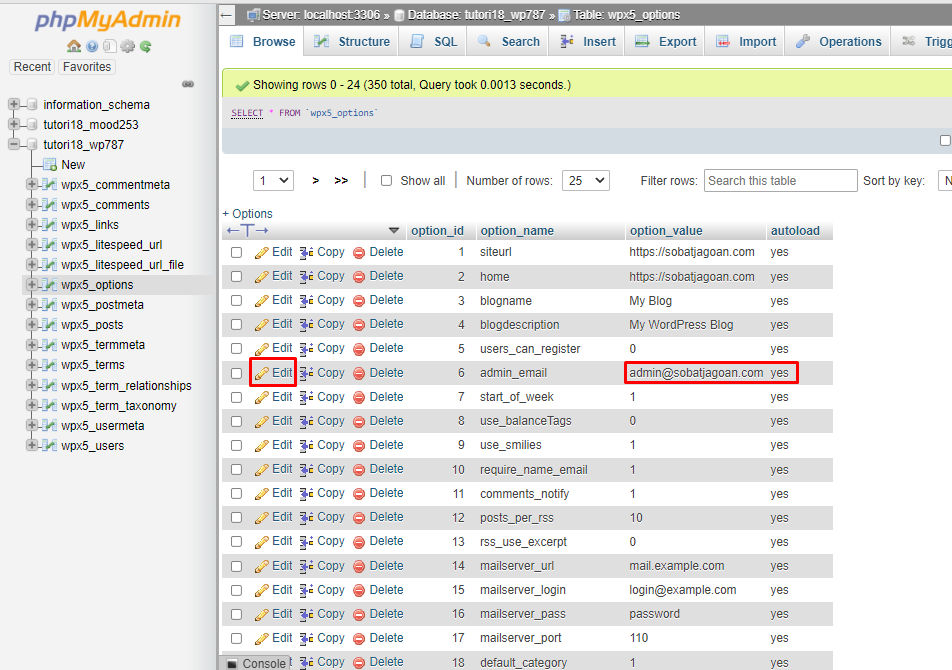Image resolution: width=952 pixels, height=670 pixels.
Task: Jump to last page with >> button
Action: pos(341,181)
